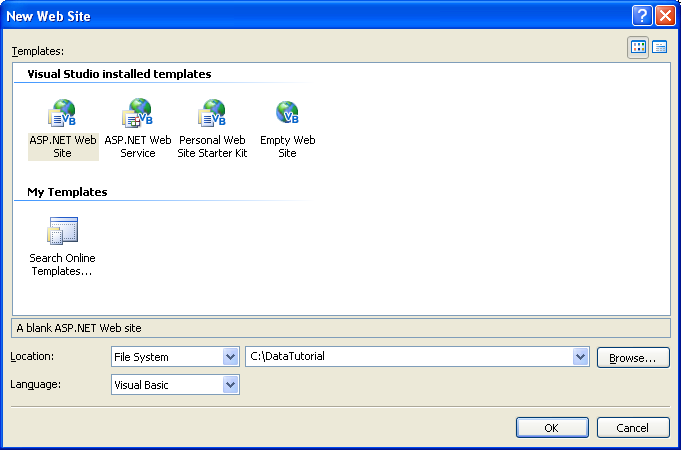
Task: Click the New Web Site title bar
Action: point(300,15)
